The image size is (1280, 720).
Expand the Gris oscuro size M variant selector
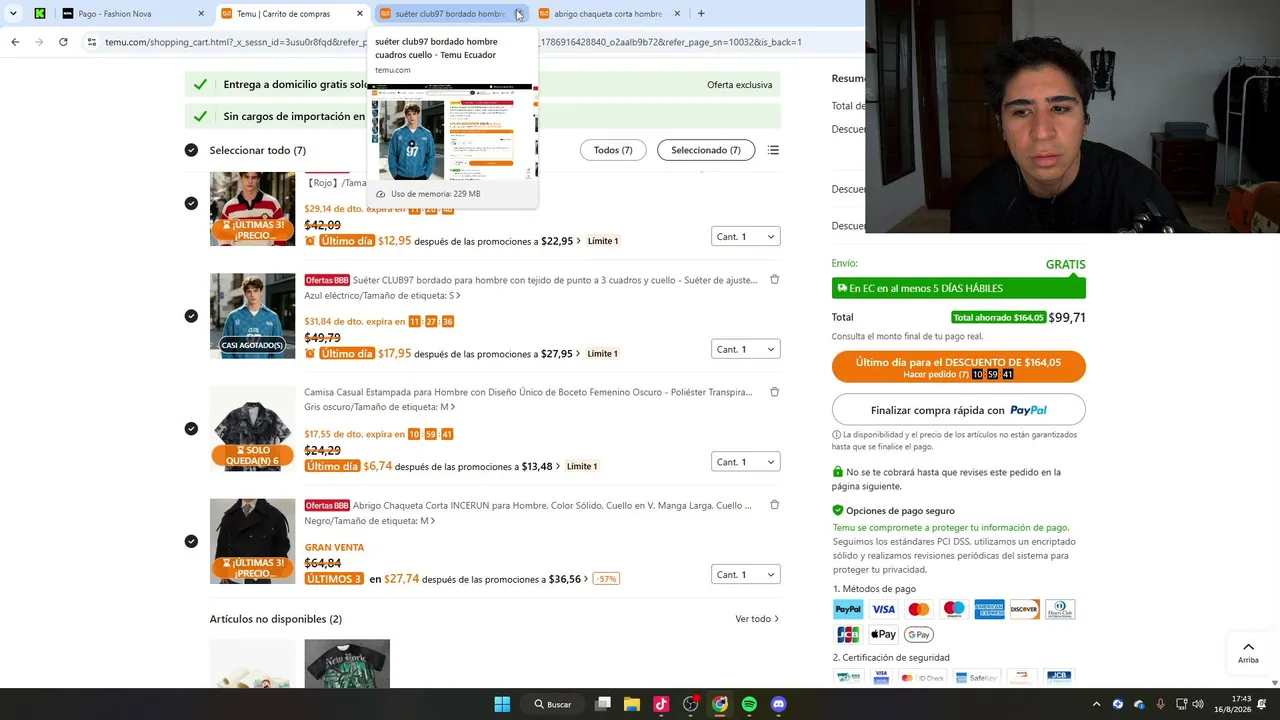point(379,407)
